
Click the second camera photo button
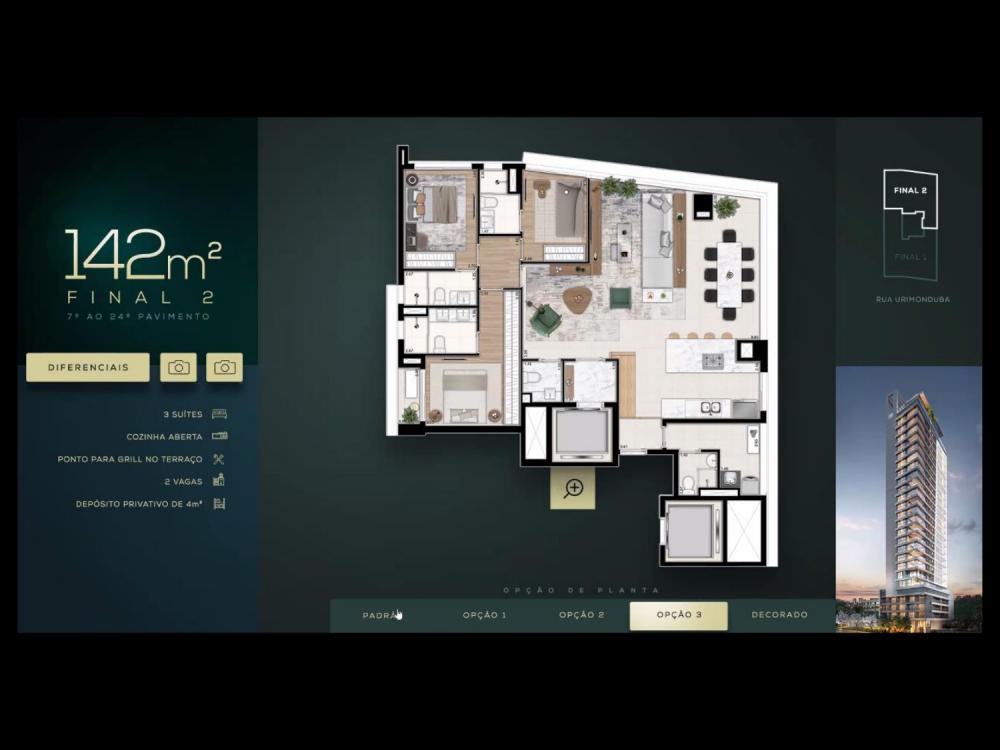(224, 367)
